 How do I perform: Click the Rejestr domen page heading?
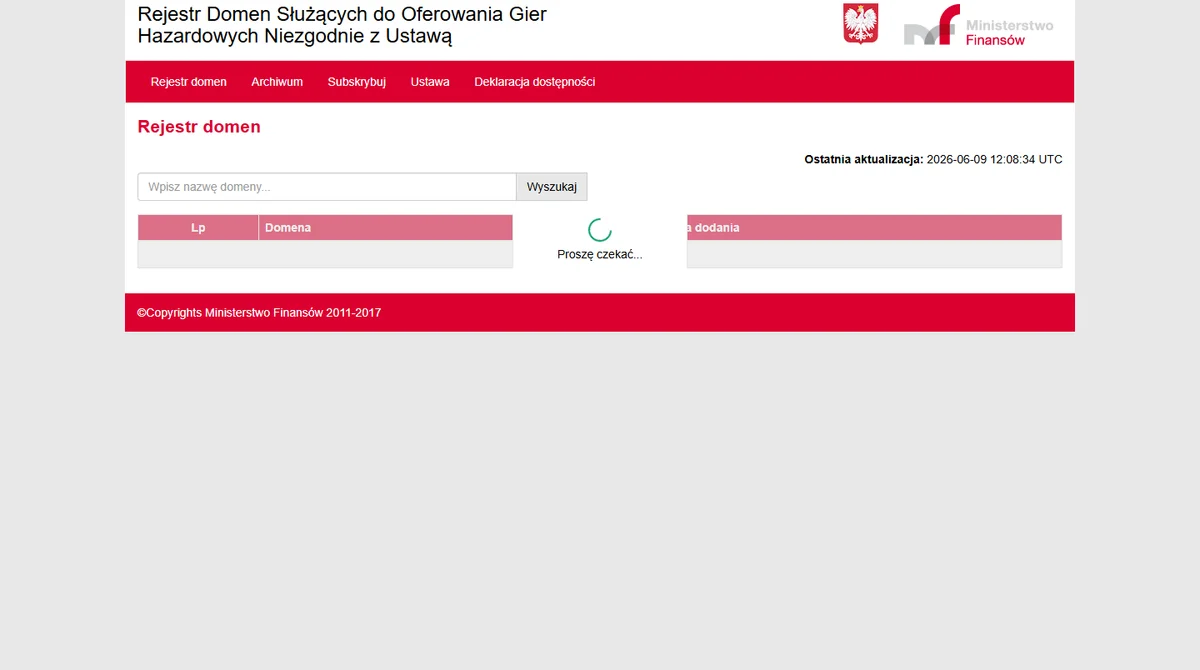point(199,127)
